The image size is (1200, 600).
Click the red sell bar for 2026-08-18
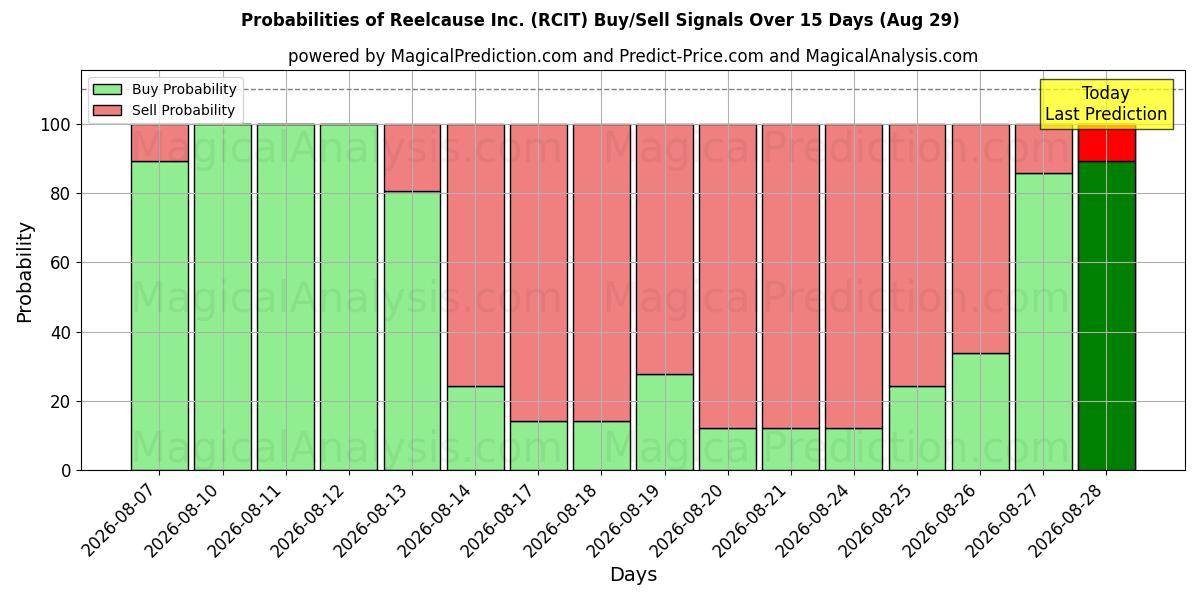click(602, 273)
